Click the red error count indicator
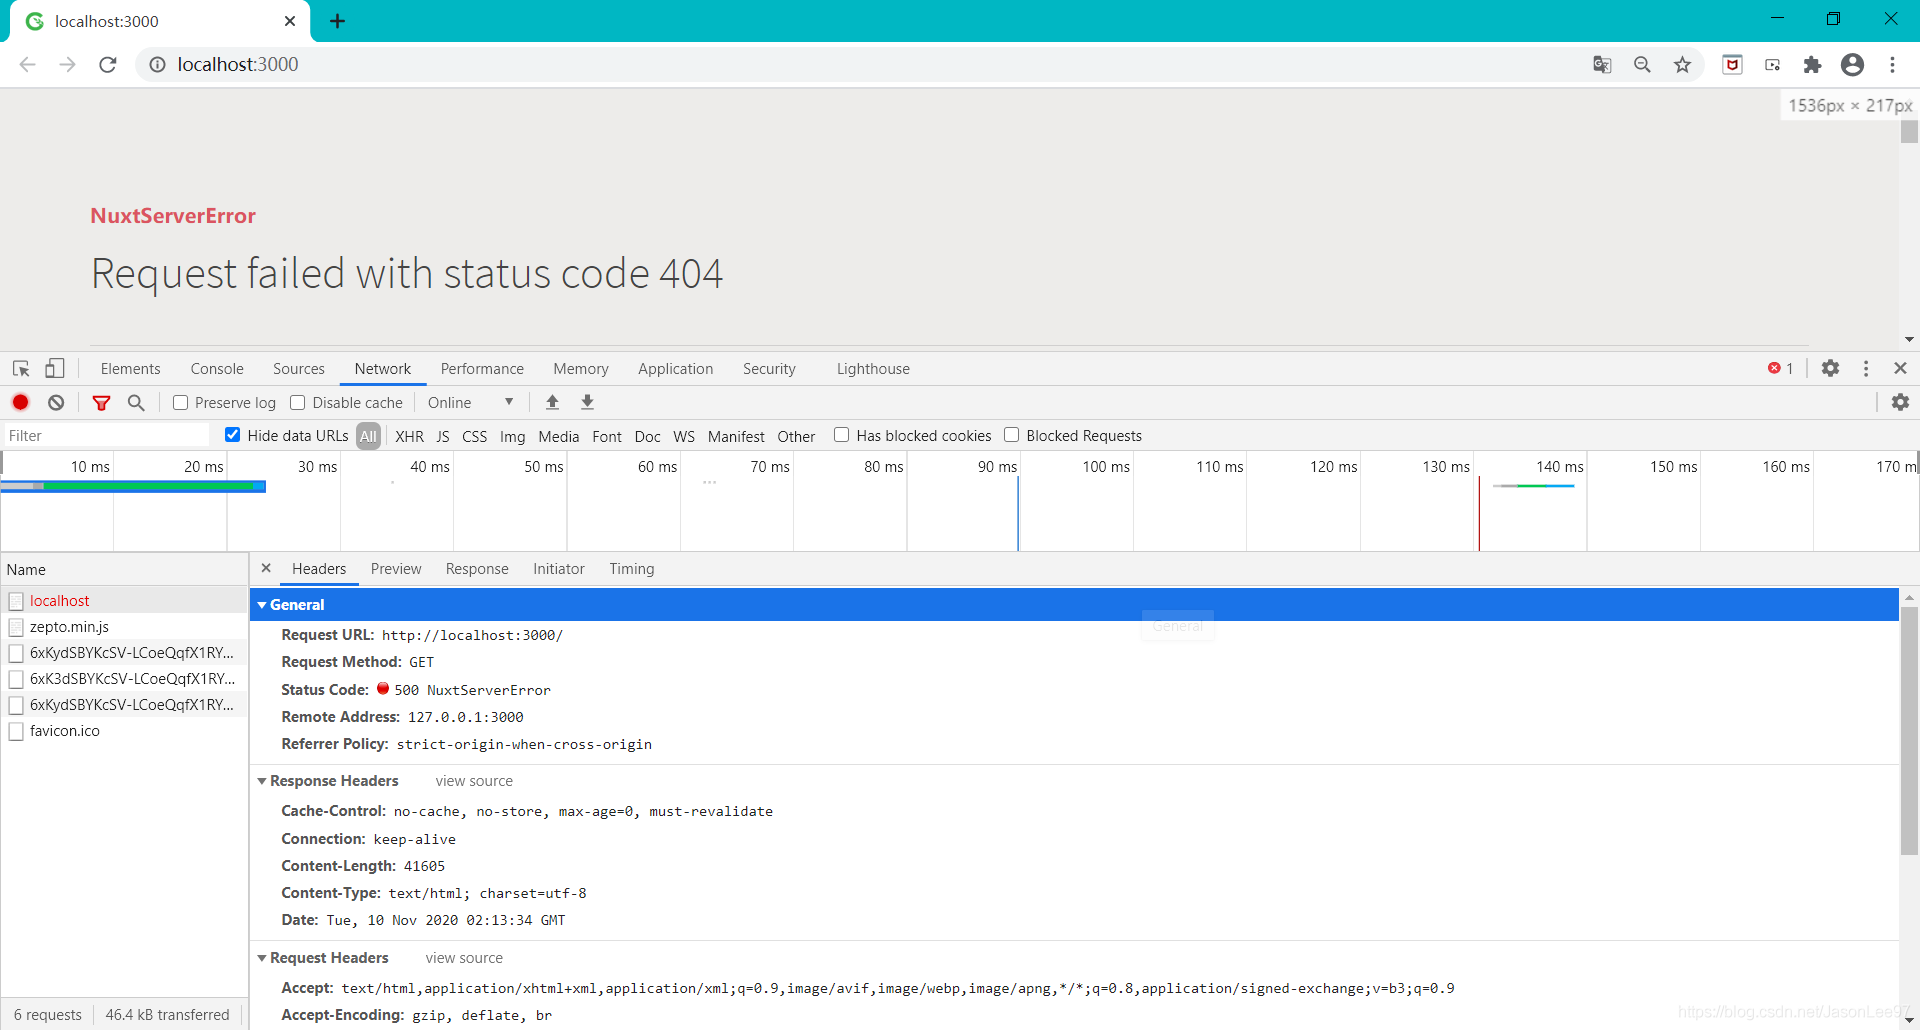1920x1030 pixels. (x=1780, y=368)
